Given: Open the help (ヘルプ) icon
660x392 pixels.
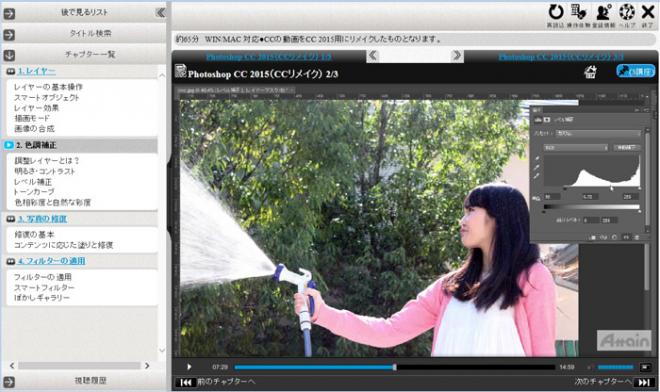Looking at the screenshot, I should coord(627,12).
